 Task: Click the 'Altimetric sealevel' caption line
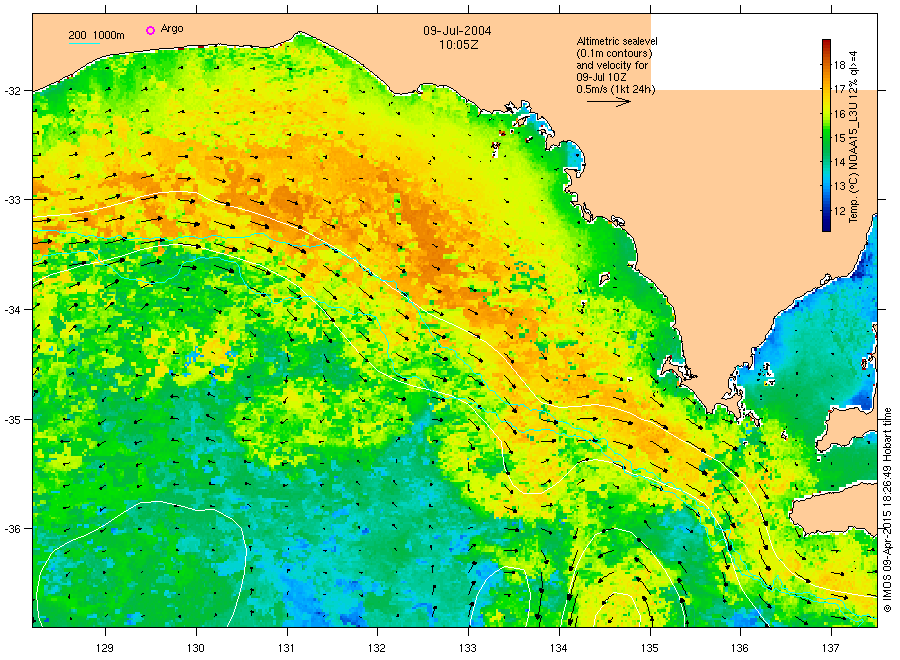[x=617, y=41]
